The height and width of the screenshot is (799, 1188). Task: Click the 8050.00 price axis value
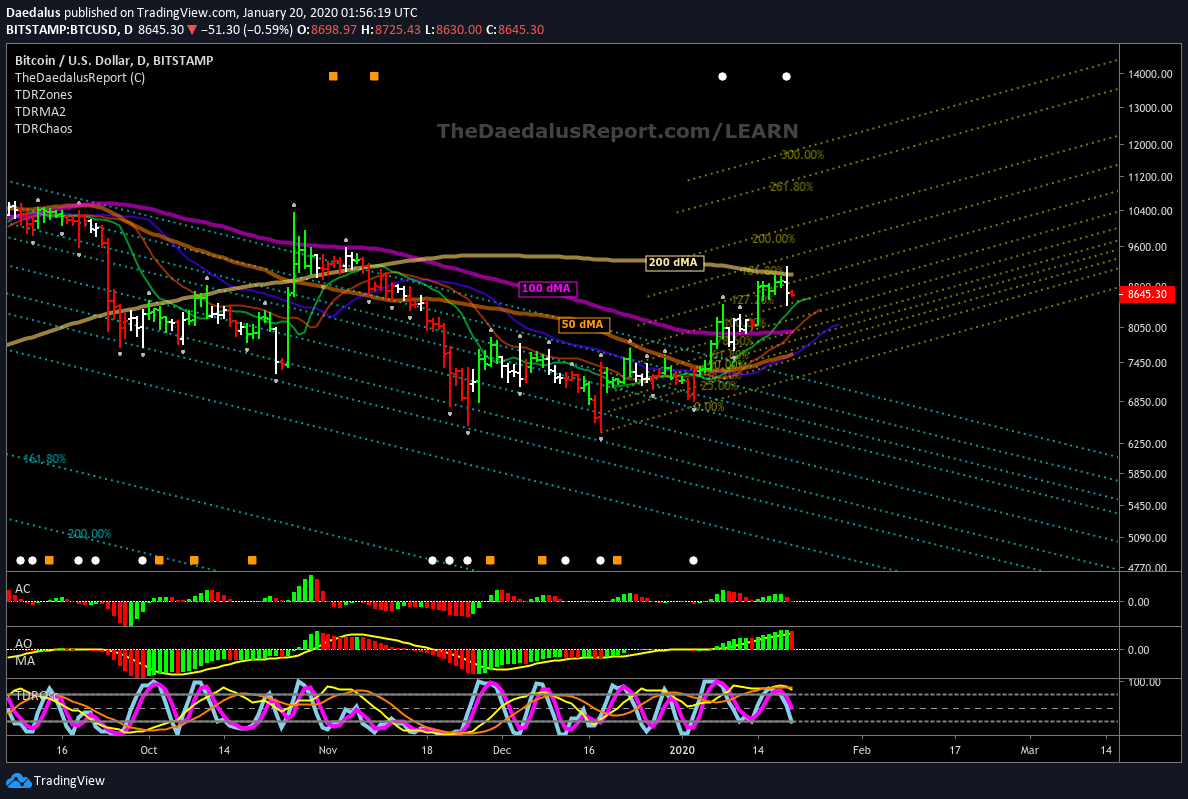click(1147, 329)
